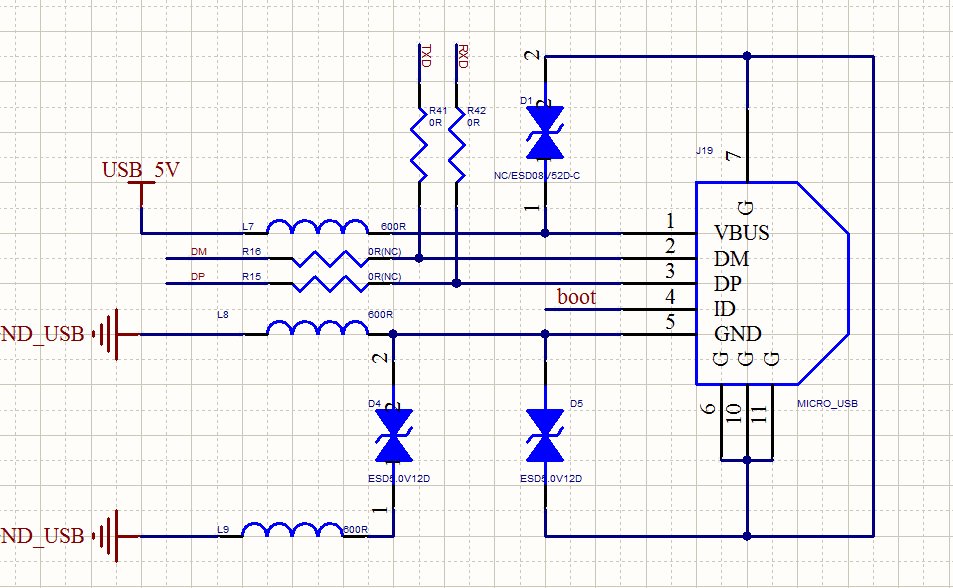953x588 pixels.
Task: Select the D4 TVS diode symbol
Action: tap(394, 435)
